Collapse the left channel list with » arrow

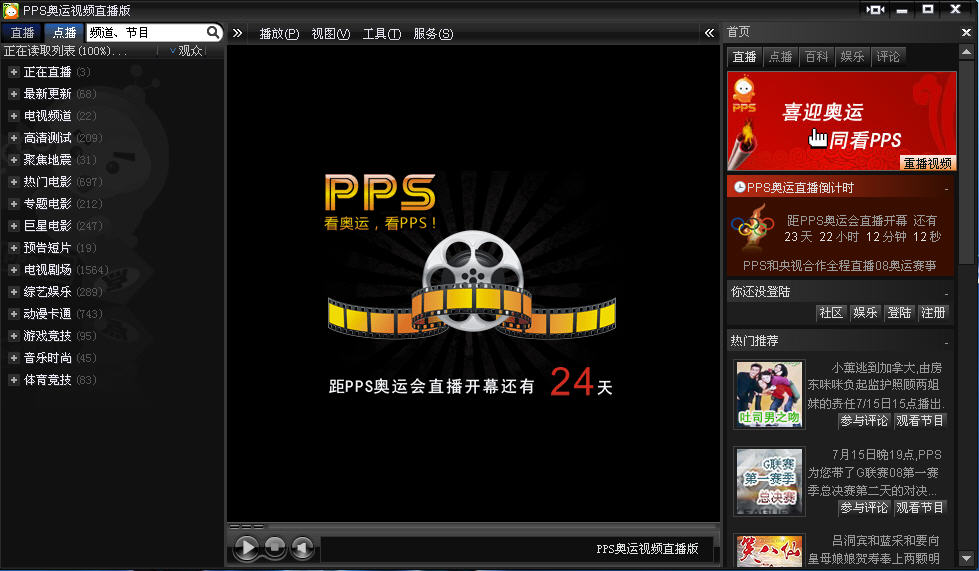point(238,33)
